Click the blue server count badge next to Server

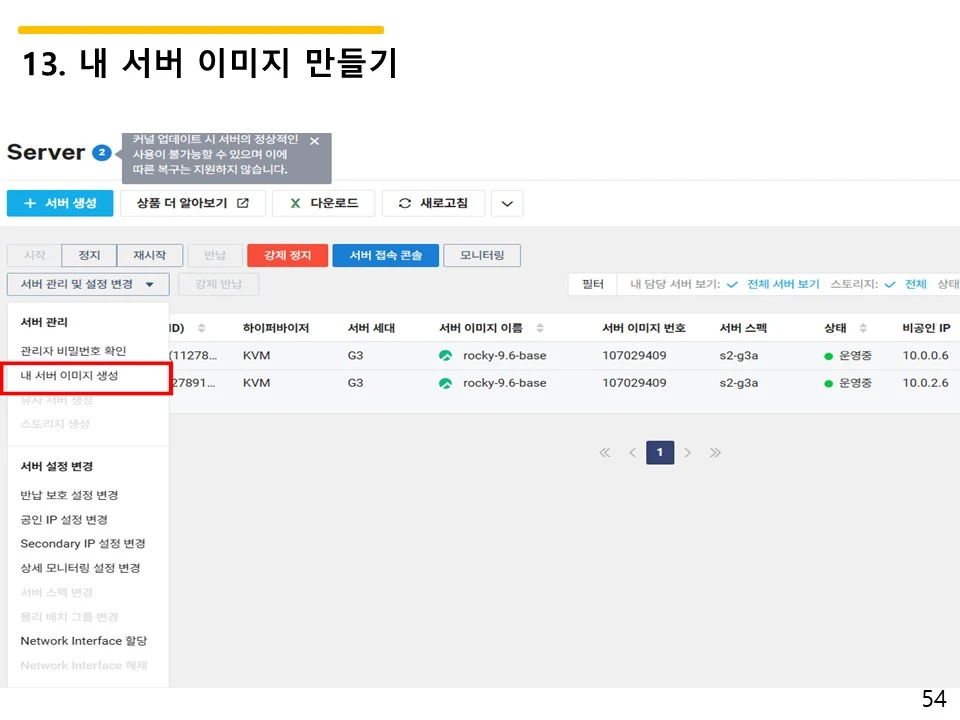pos(102,152)
